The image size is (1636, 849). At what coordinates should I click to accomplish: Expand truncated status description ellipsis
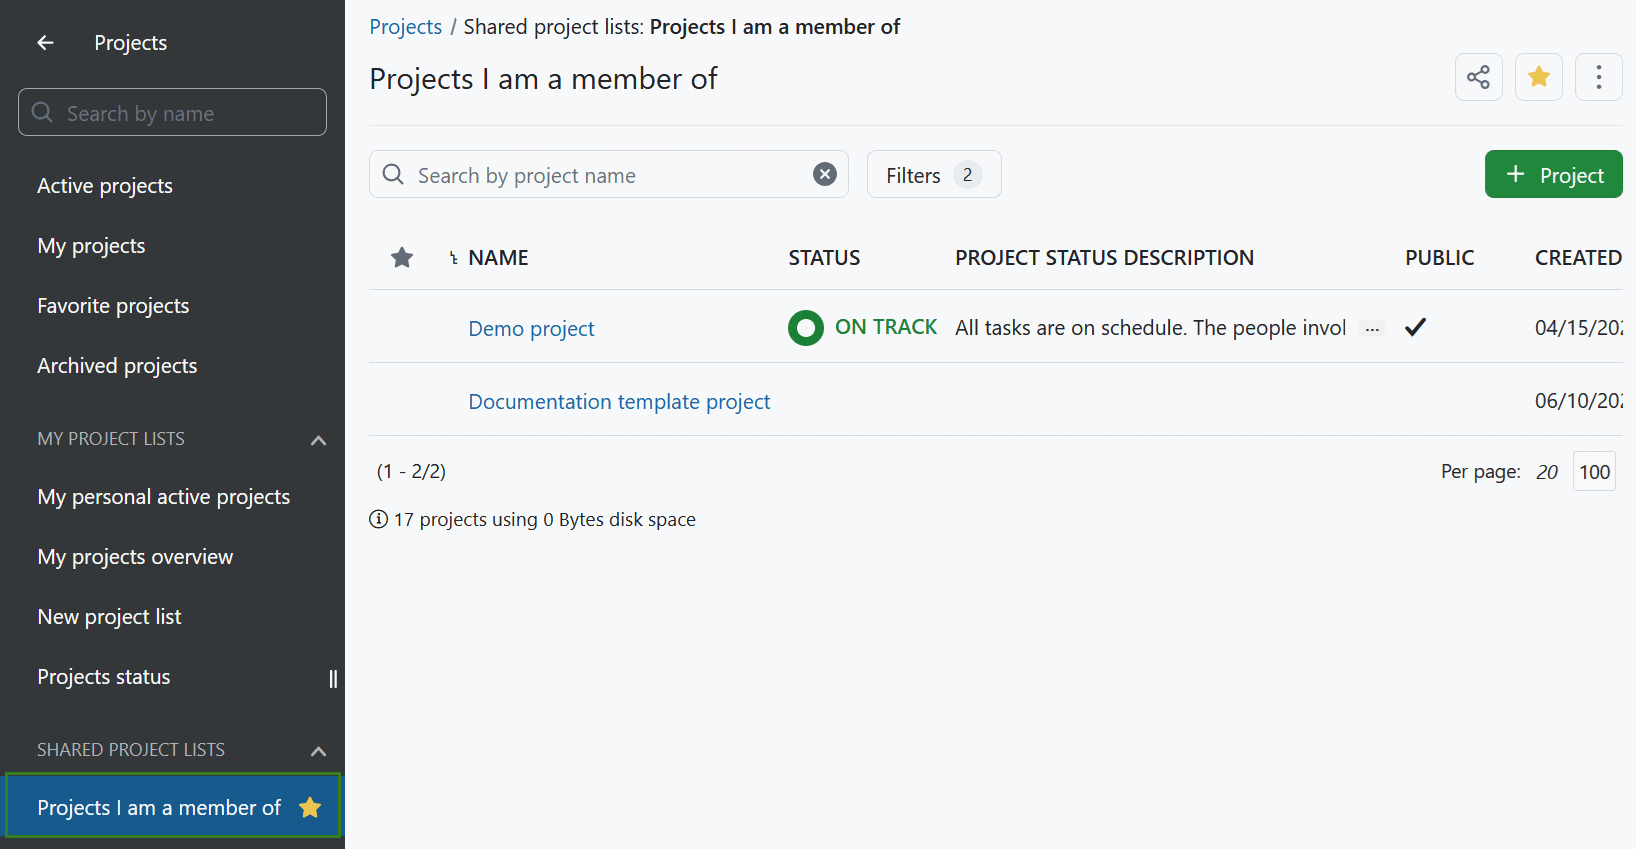pyautogui.click(x=1372, y=329)
